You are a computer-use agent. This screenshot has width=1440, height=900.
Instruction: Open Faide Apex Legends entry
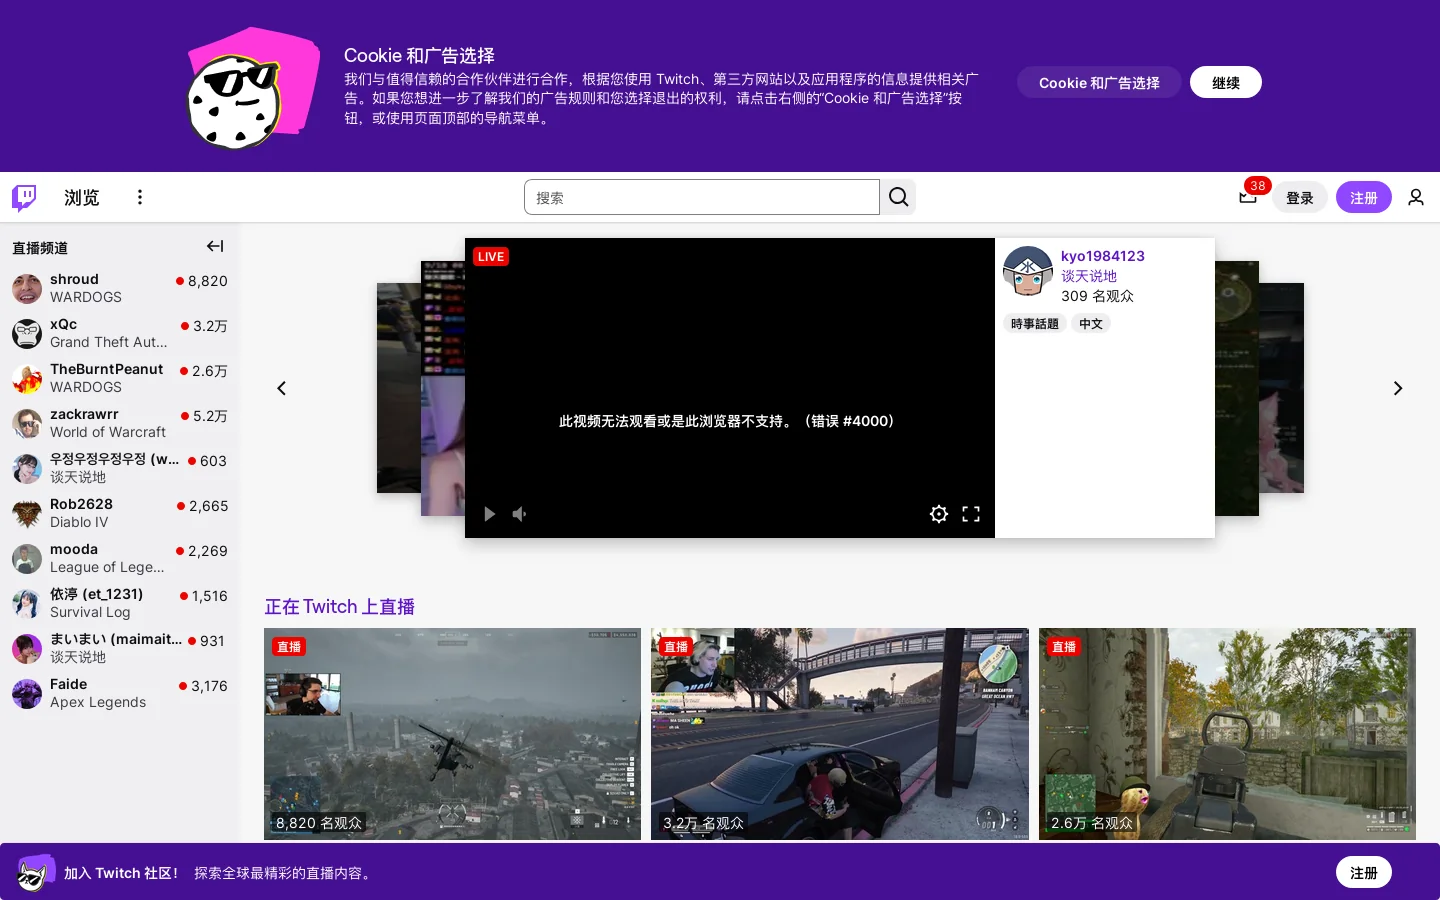(x=120, y=693)
